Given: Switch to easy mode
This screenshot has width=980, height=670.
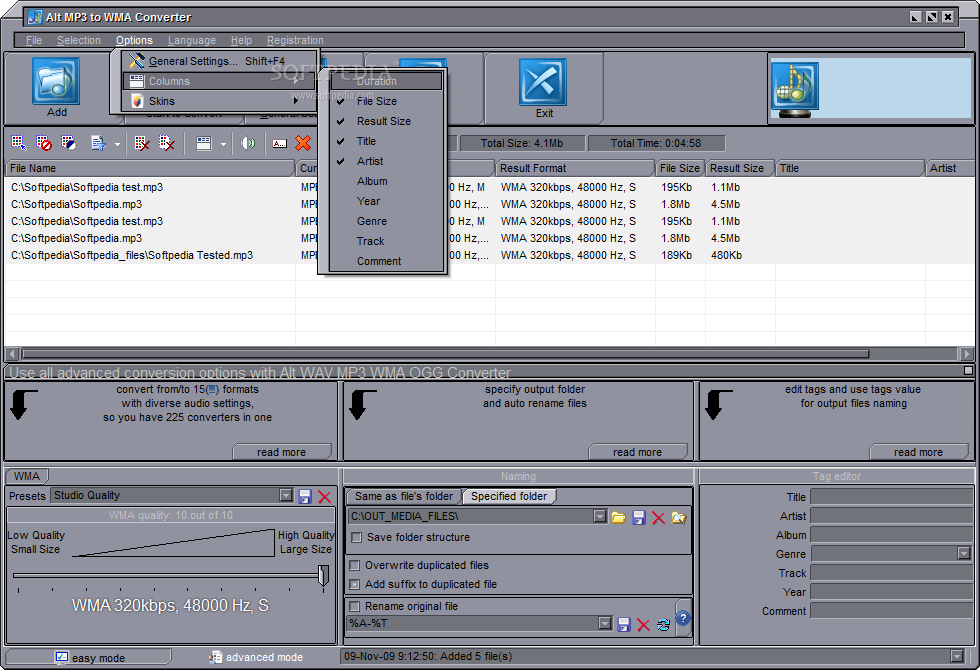Looking at the screenshot, I should pos(89,658).
